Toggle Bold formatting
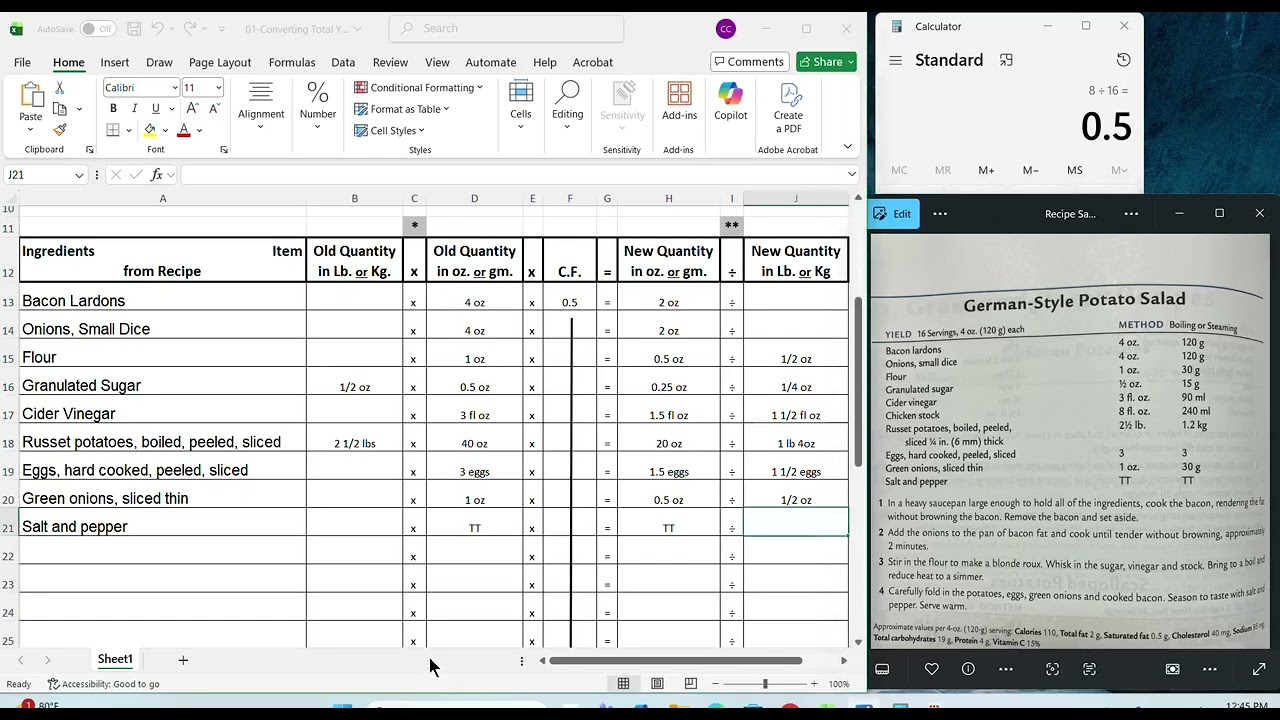The height and width of the screenshot is (720, 1280). 113,108
